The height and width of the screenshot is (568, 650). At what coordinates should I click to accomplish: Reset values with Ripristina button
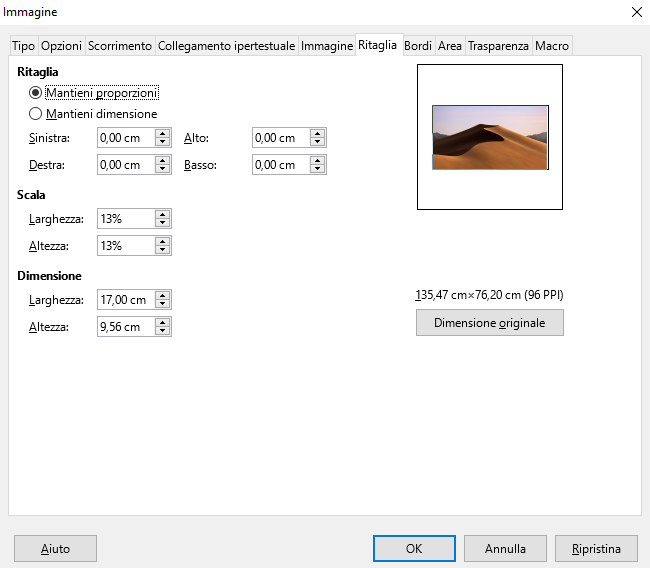point(596,549)
